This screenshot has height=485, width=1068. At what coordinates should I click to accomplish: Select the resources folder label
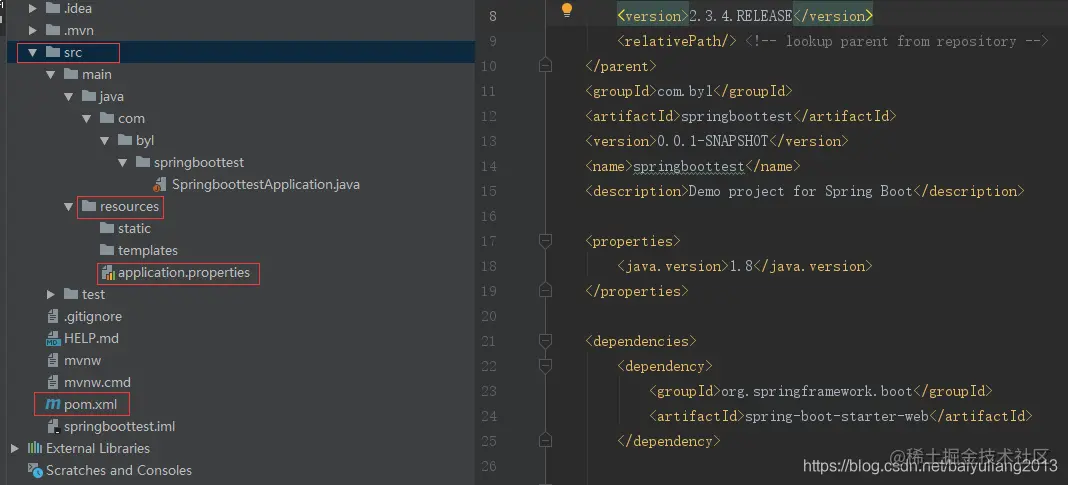coord(129,206)
